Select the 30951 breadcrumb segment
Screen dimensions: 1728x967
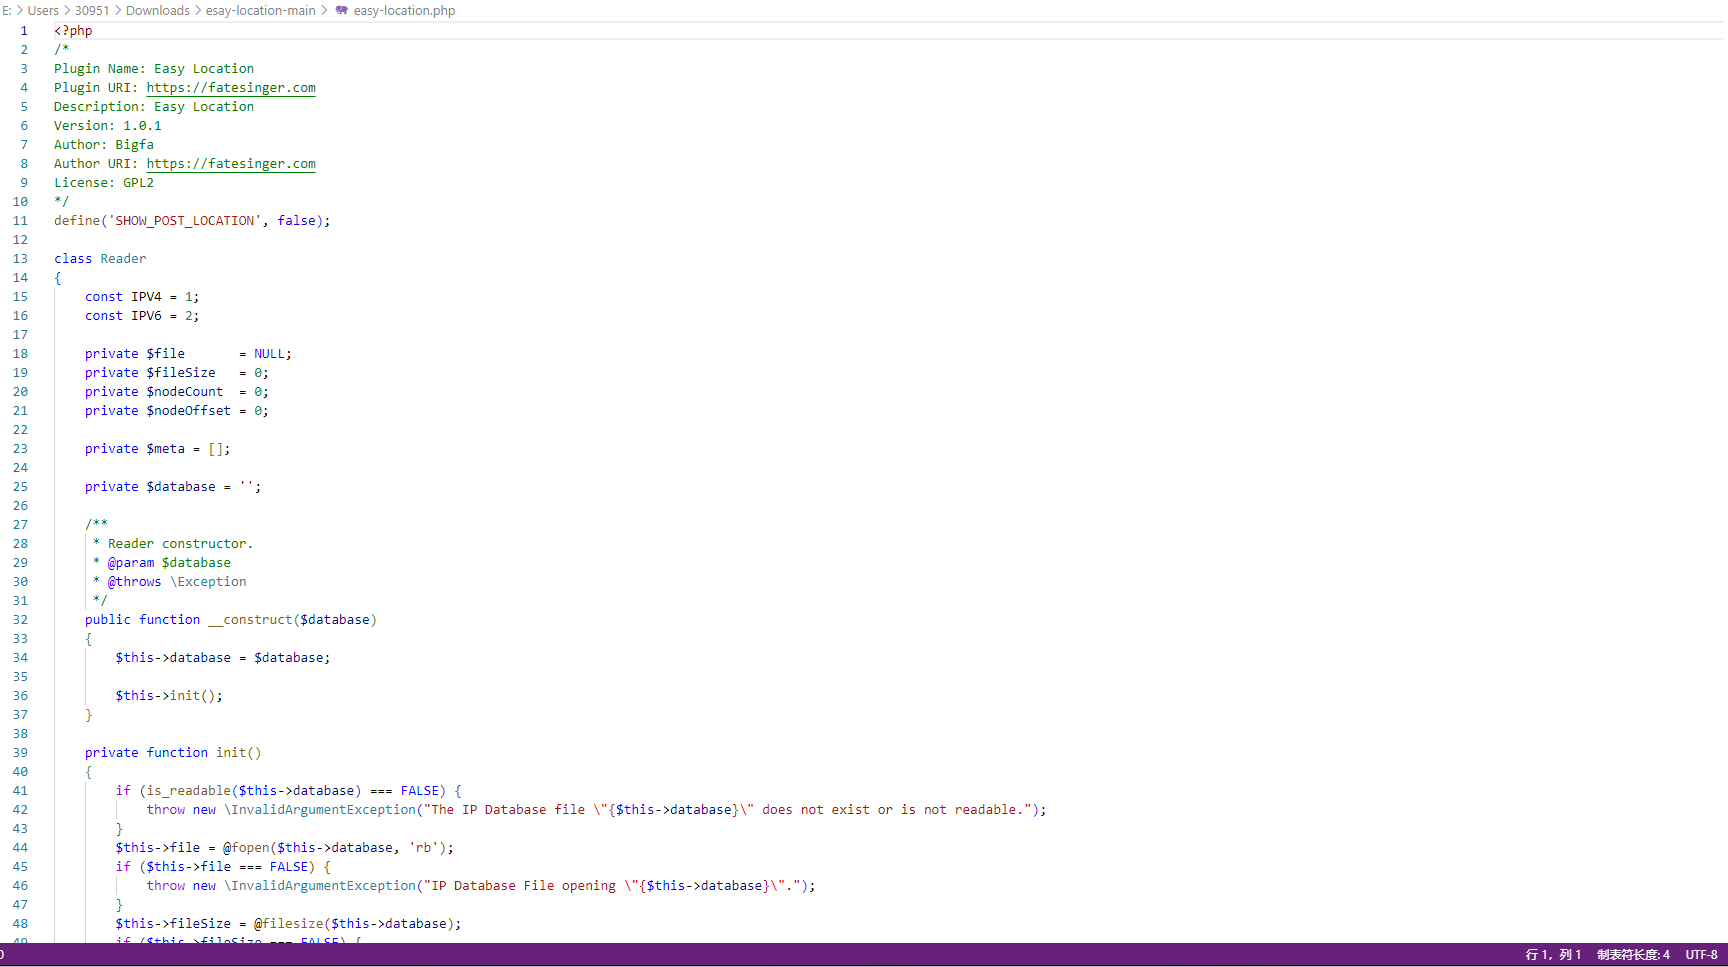click(x=92, y=10)
